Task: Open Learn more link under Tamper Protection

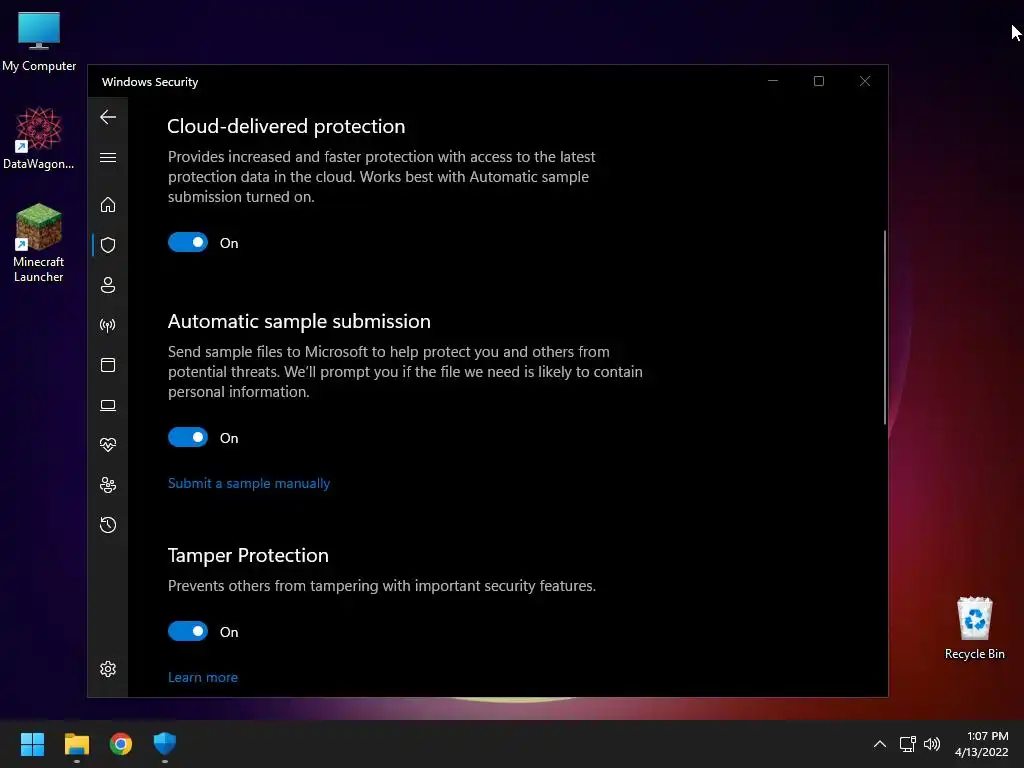Action: coord(202,677)
